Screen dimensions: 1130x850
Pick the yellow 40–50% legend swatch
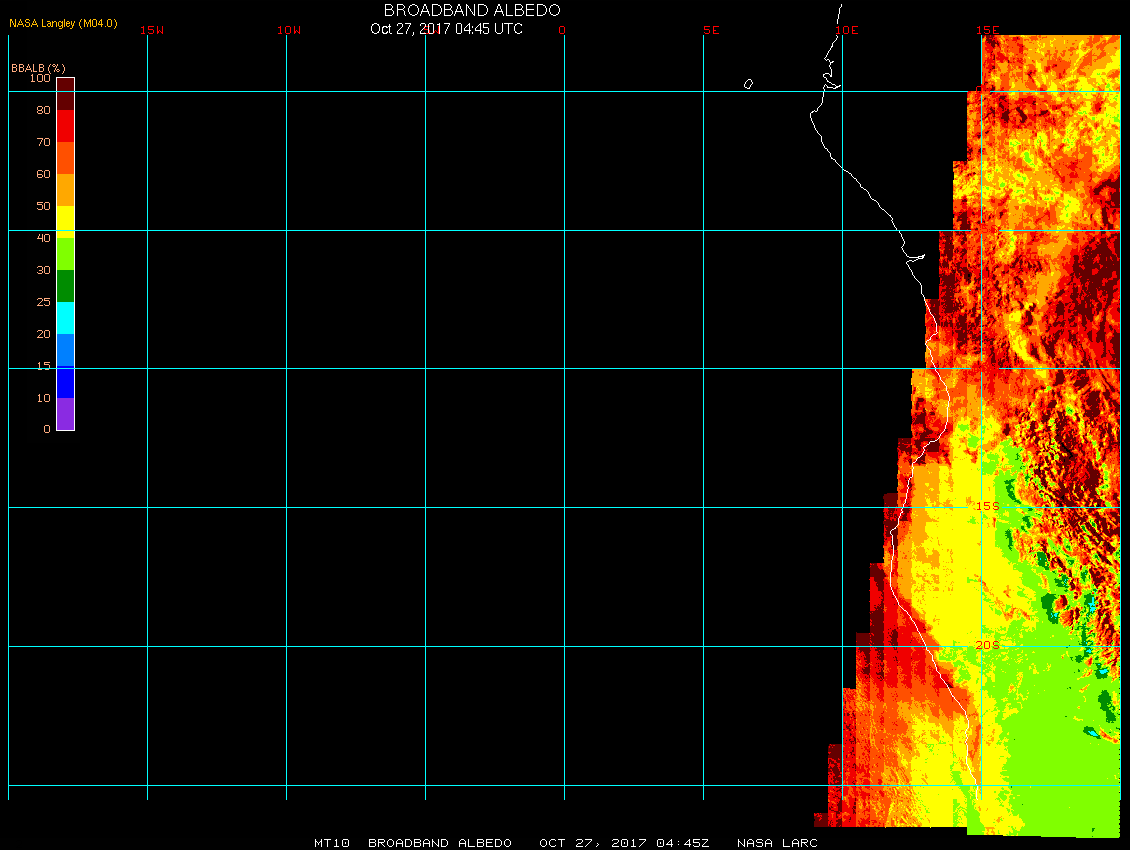coord(65,220)
